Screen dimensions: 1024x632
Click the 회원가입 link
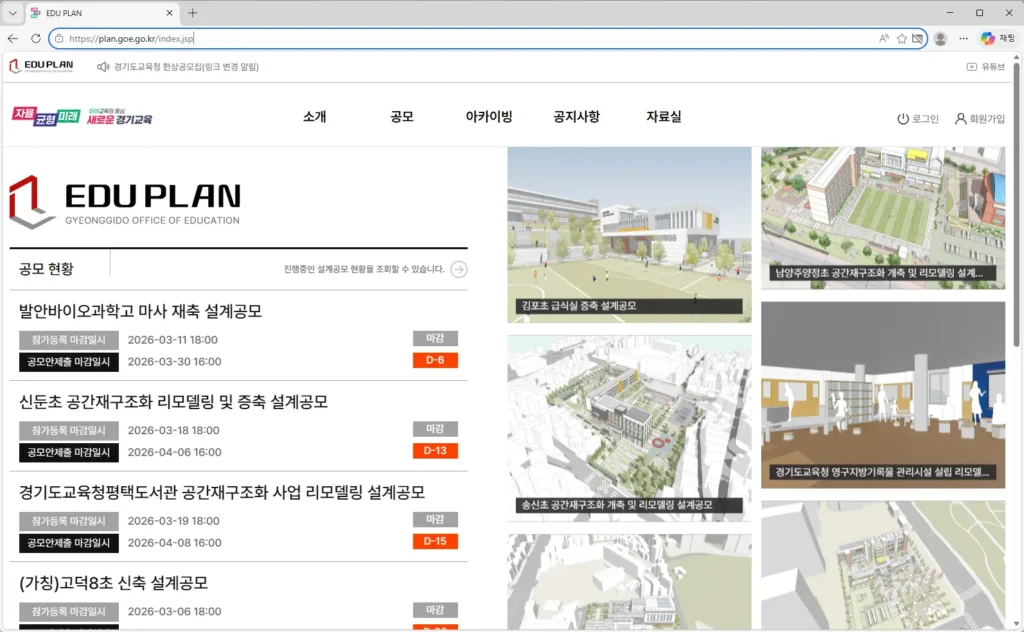point(988,116)
